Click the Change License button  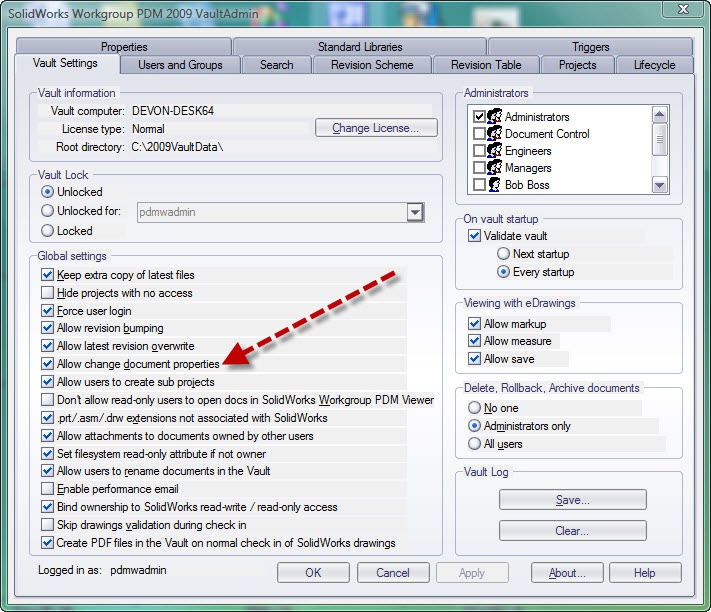point(376,128)
